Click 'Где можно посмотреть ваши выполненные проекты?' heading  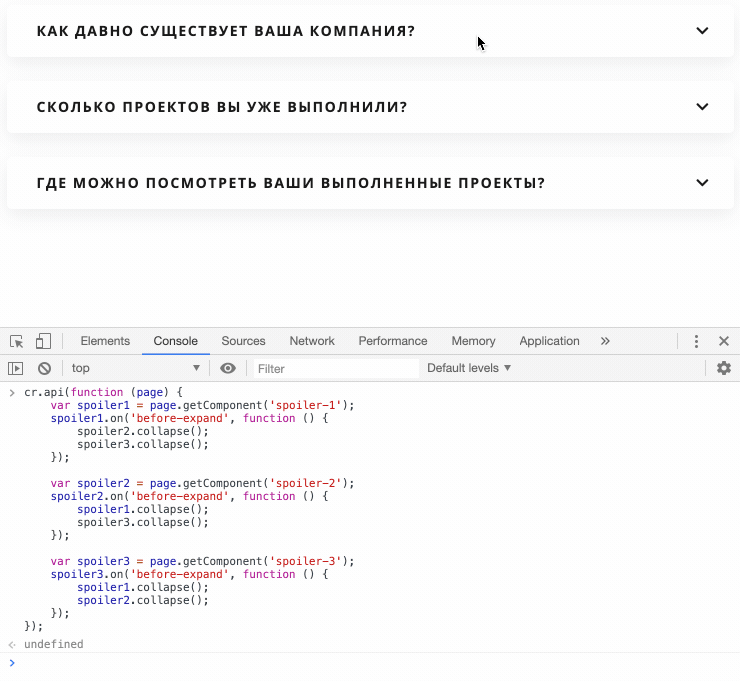coord(291,183)
